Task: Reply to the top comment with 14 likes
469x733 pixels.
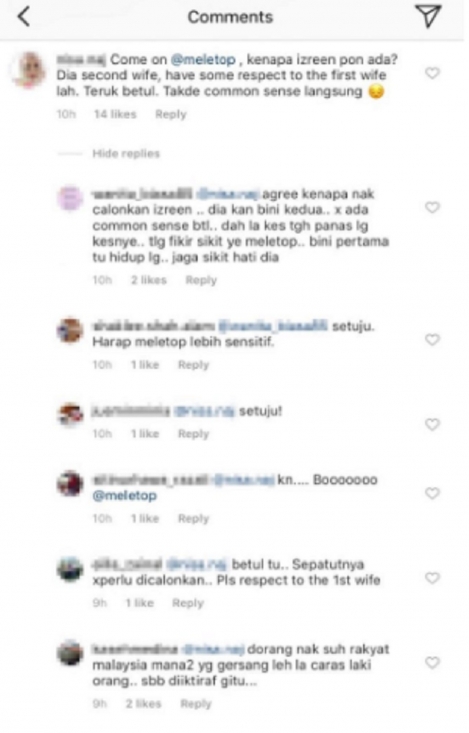Action: (x=171, y=115)
